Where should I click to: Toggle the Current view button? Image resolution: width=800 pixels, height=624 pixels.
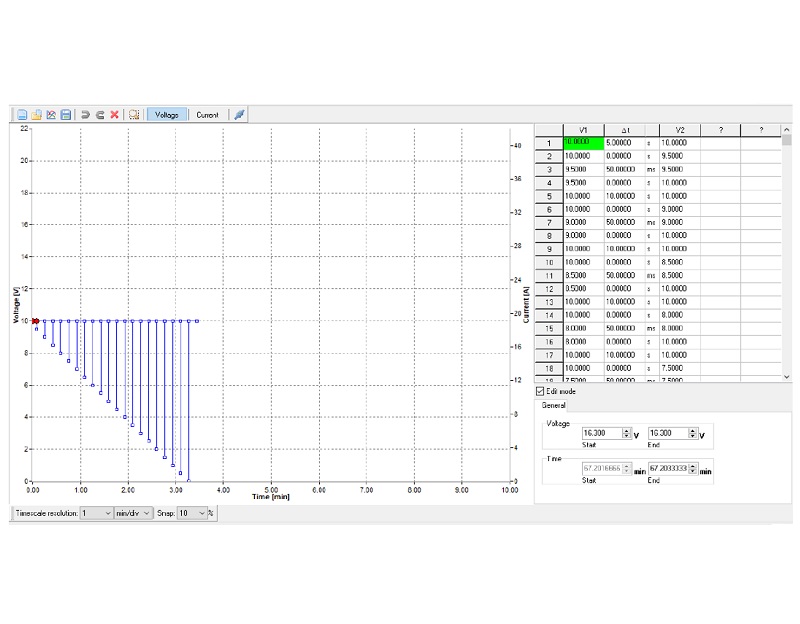click(207, 115)
